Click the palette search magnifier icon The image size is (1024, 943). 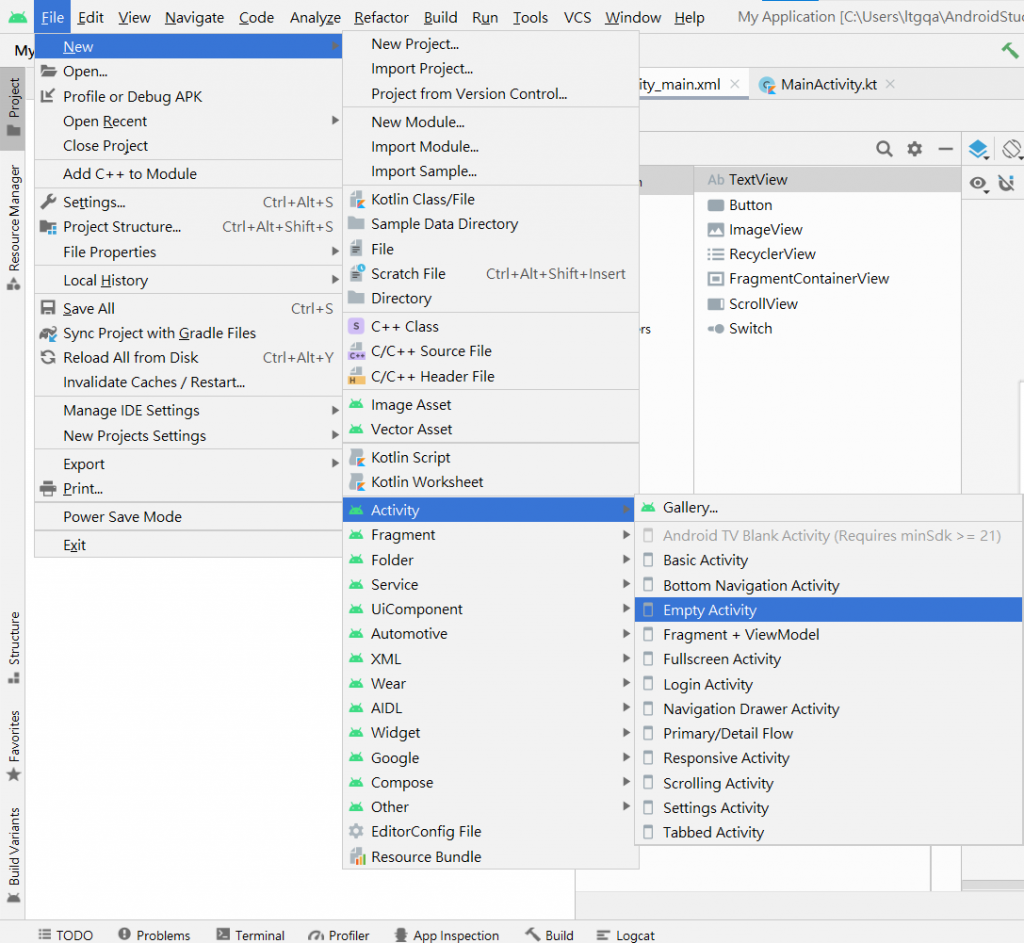(x=884, y=149)
